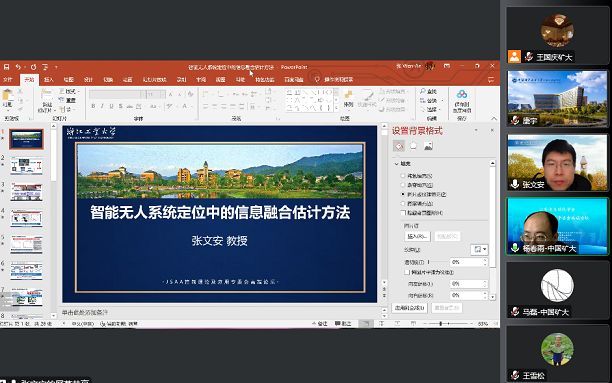Viewport: 612px width, 383px height.
Task: Click the transparency slider handle
Action: (x=429, y=262)
